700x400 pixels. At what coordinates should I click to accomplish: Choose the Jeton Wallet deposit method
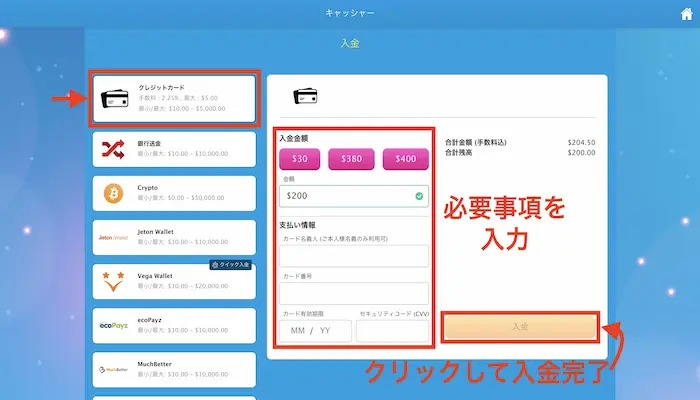[174, 238]
